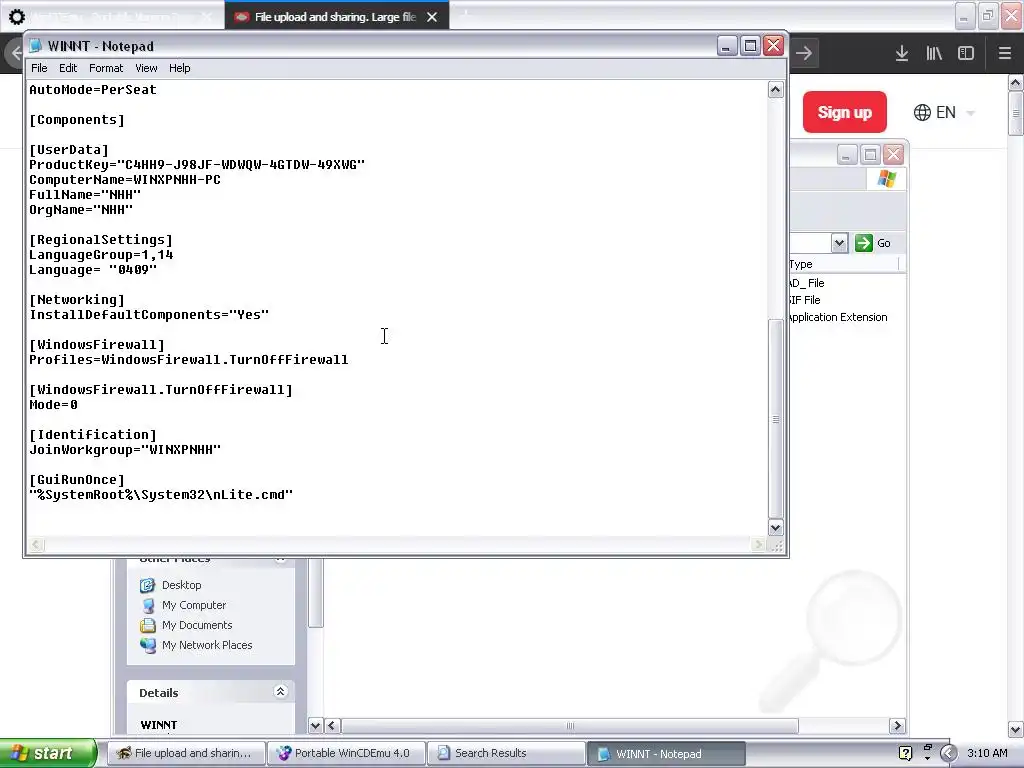Image resolution: width=1024 pixels, height=768 pixels.
Task: Click the red Sign up button
Action: coord(844,112)
